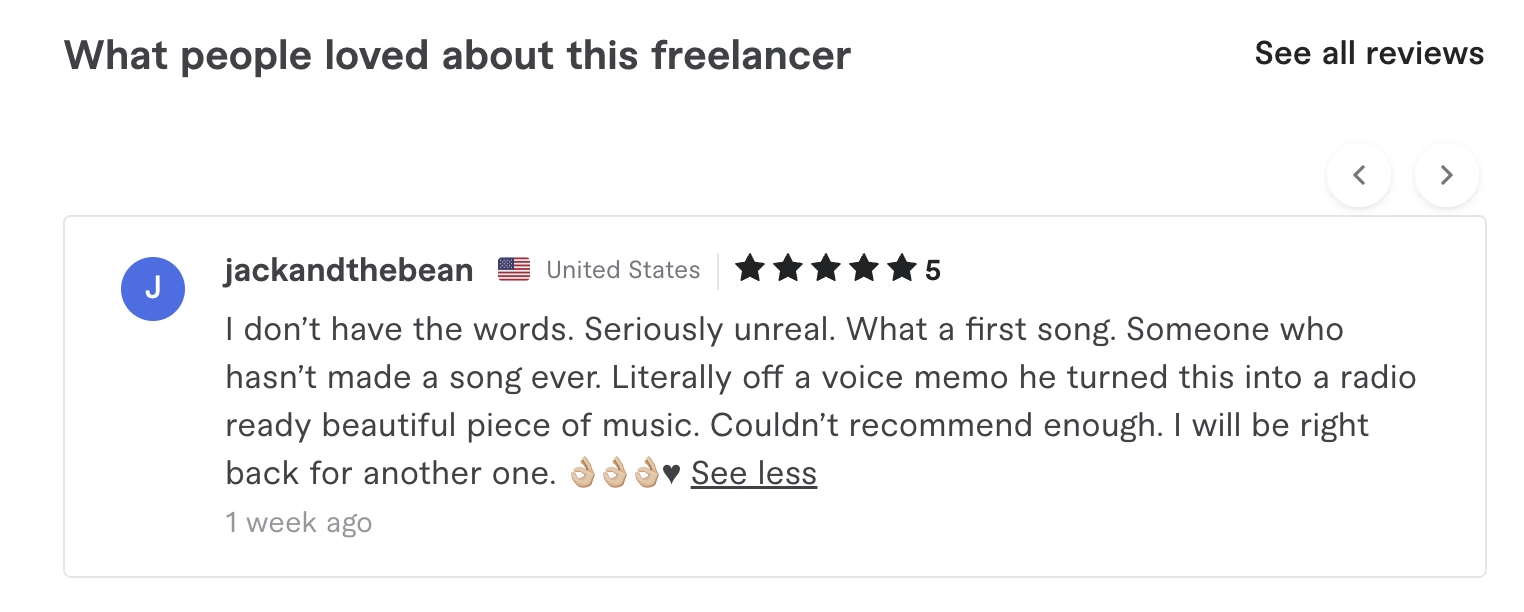Click the second star in the rating
Viewport: 1524px width, 612px height.
(x=787, y=268)
